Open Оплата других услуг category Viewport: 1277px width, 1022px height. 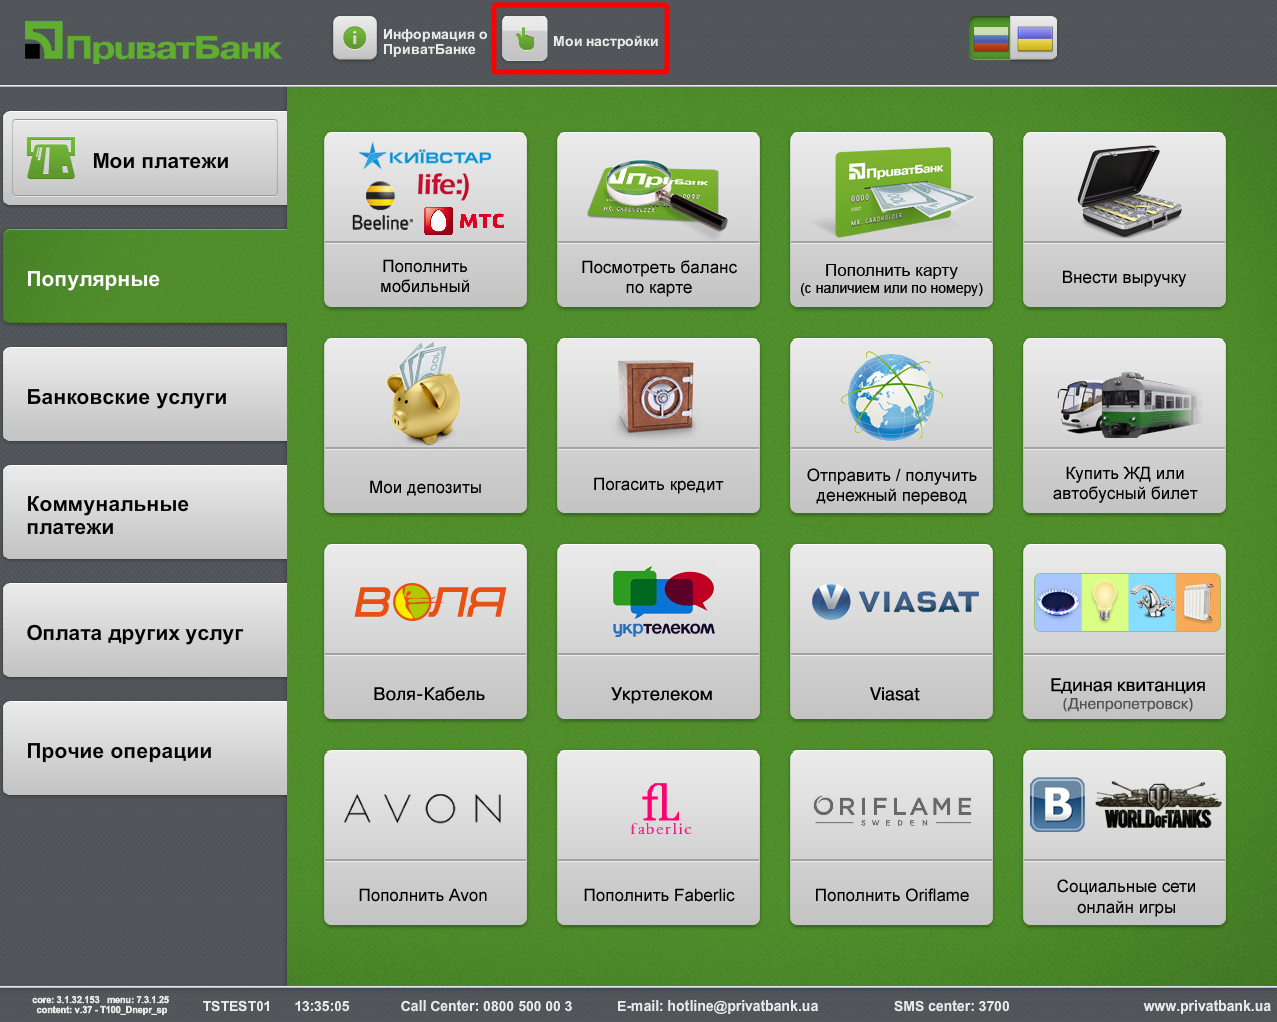[x=145, y=630]
